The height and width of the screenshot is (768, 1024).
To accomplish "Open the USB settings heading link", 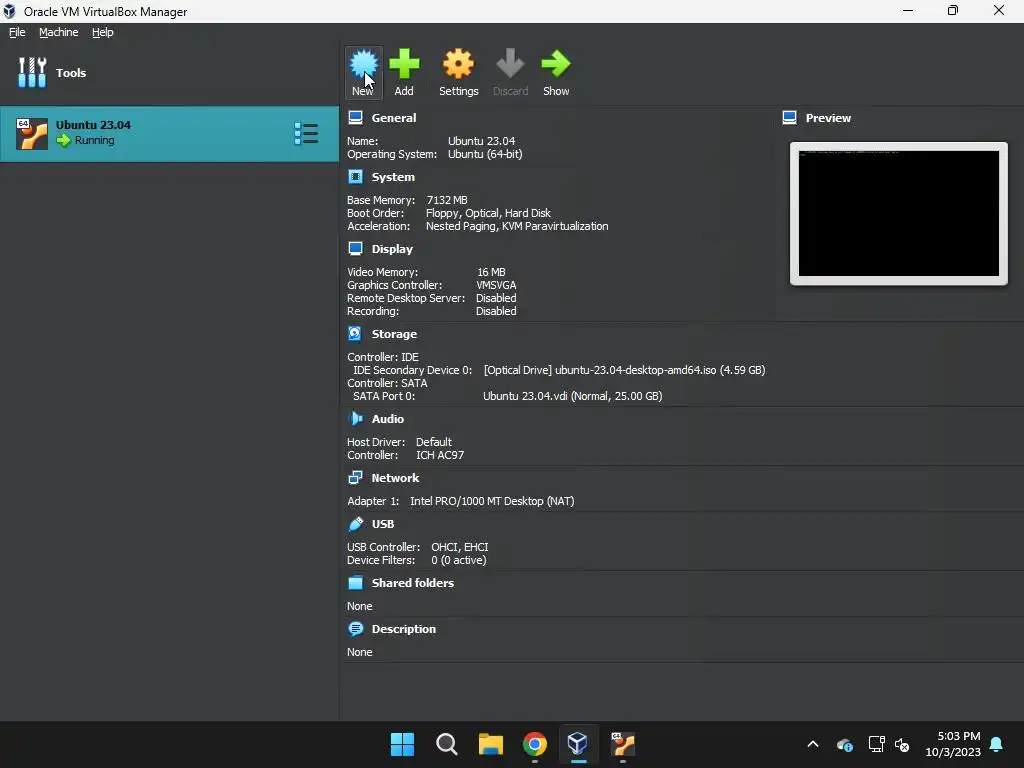I will 383,524.
